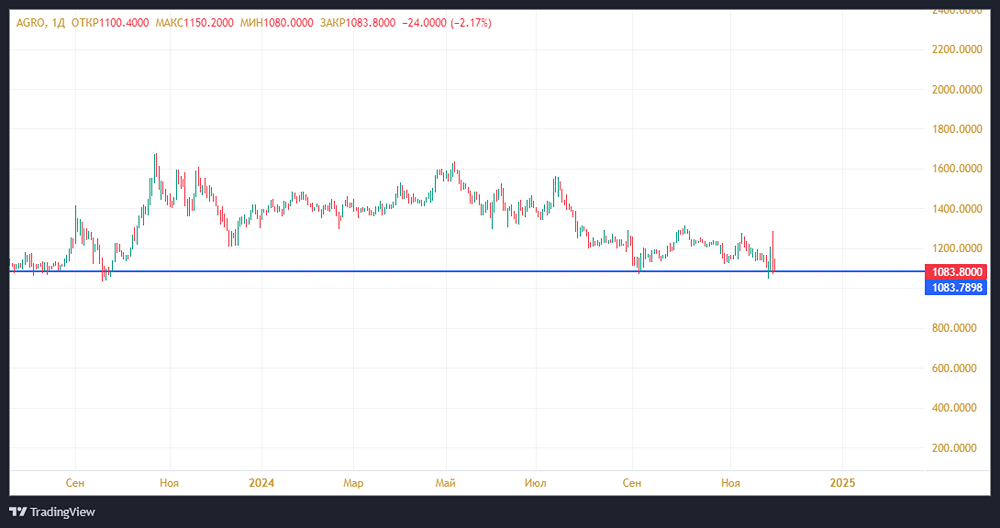Click the Июл label on time axis

(535, 483)
